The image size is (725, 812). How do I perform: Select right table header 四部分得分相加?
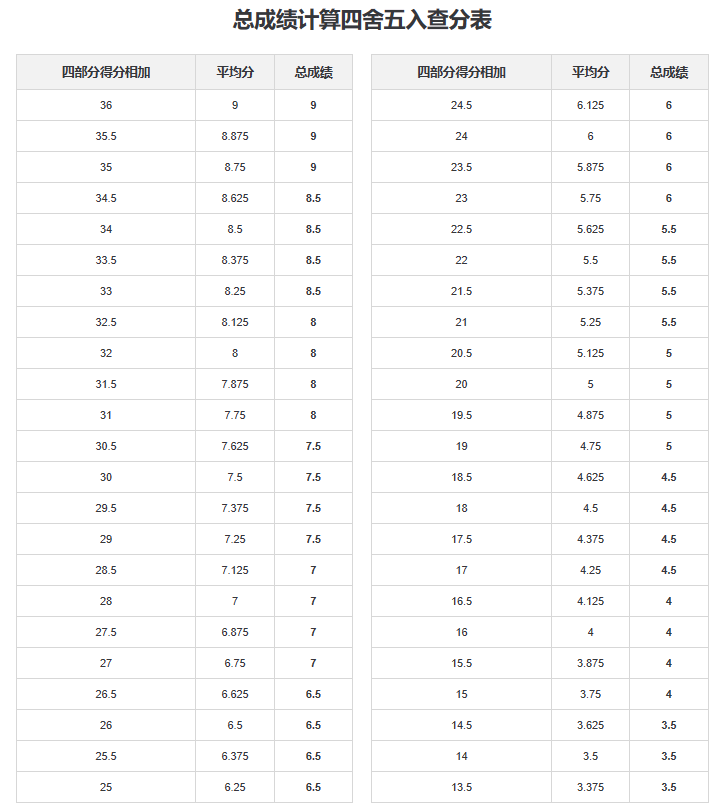point(461,72)
